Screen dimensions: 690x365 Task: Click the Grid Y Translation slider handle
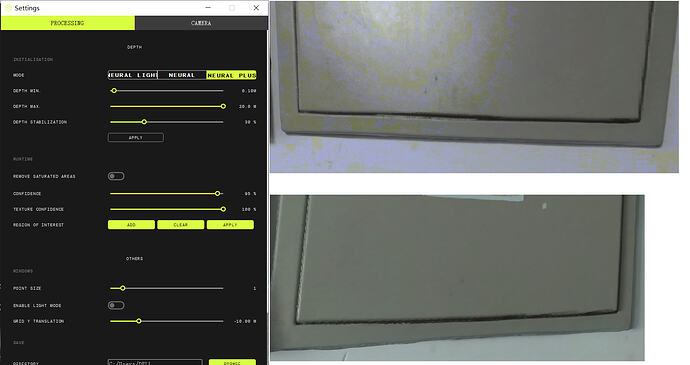(139, 321)
